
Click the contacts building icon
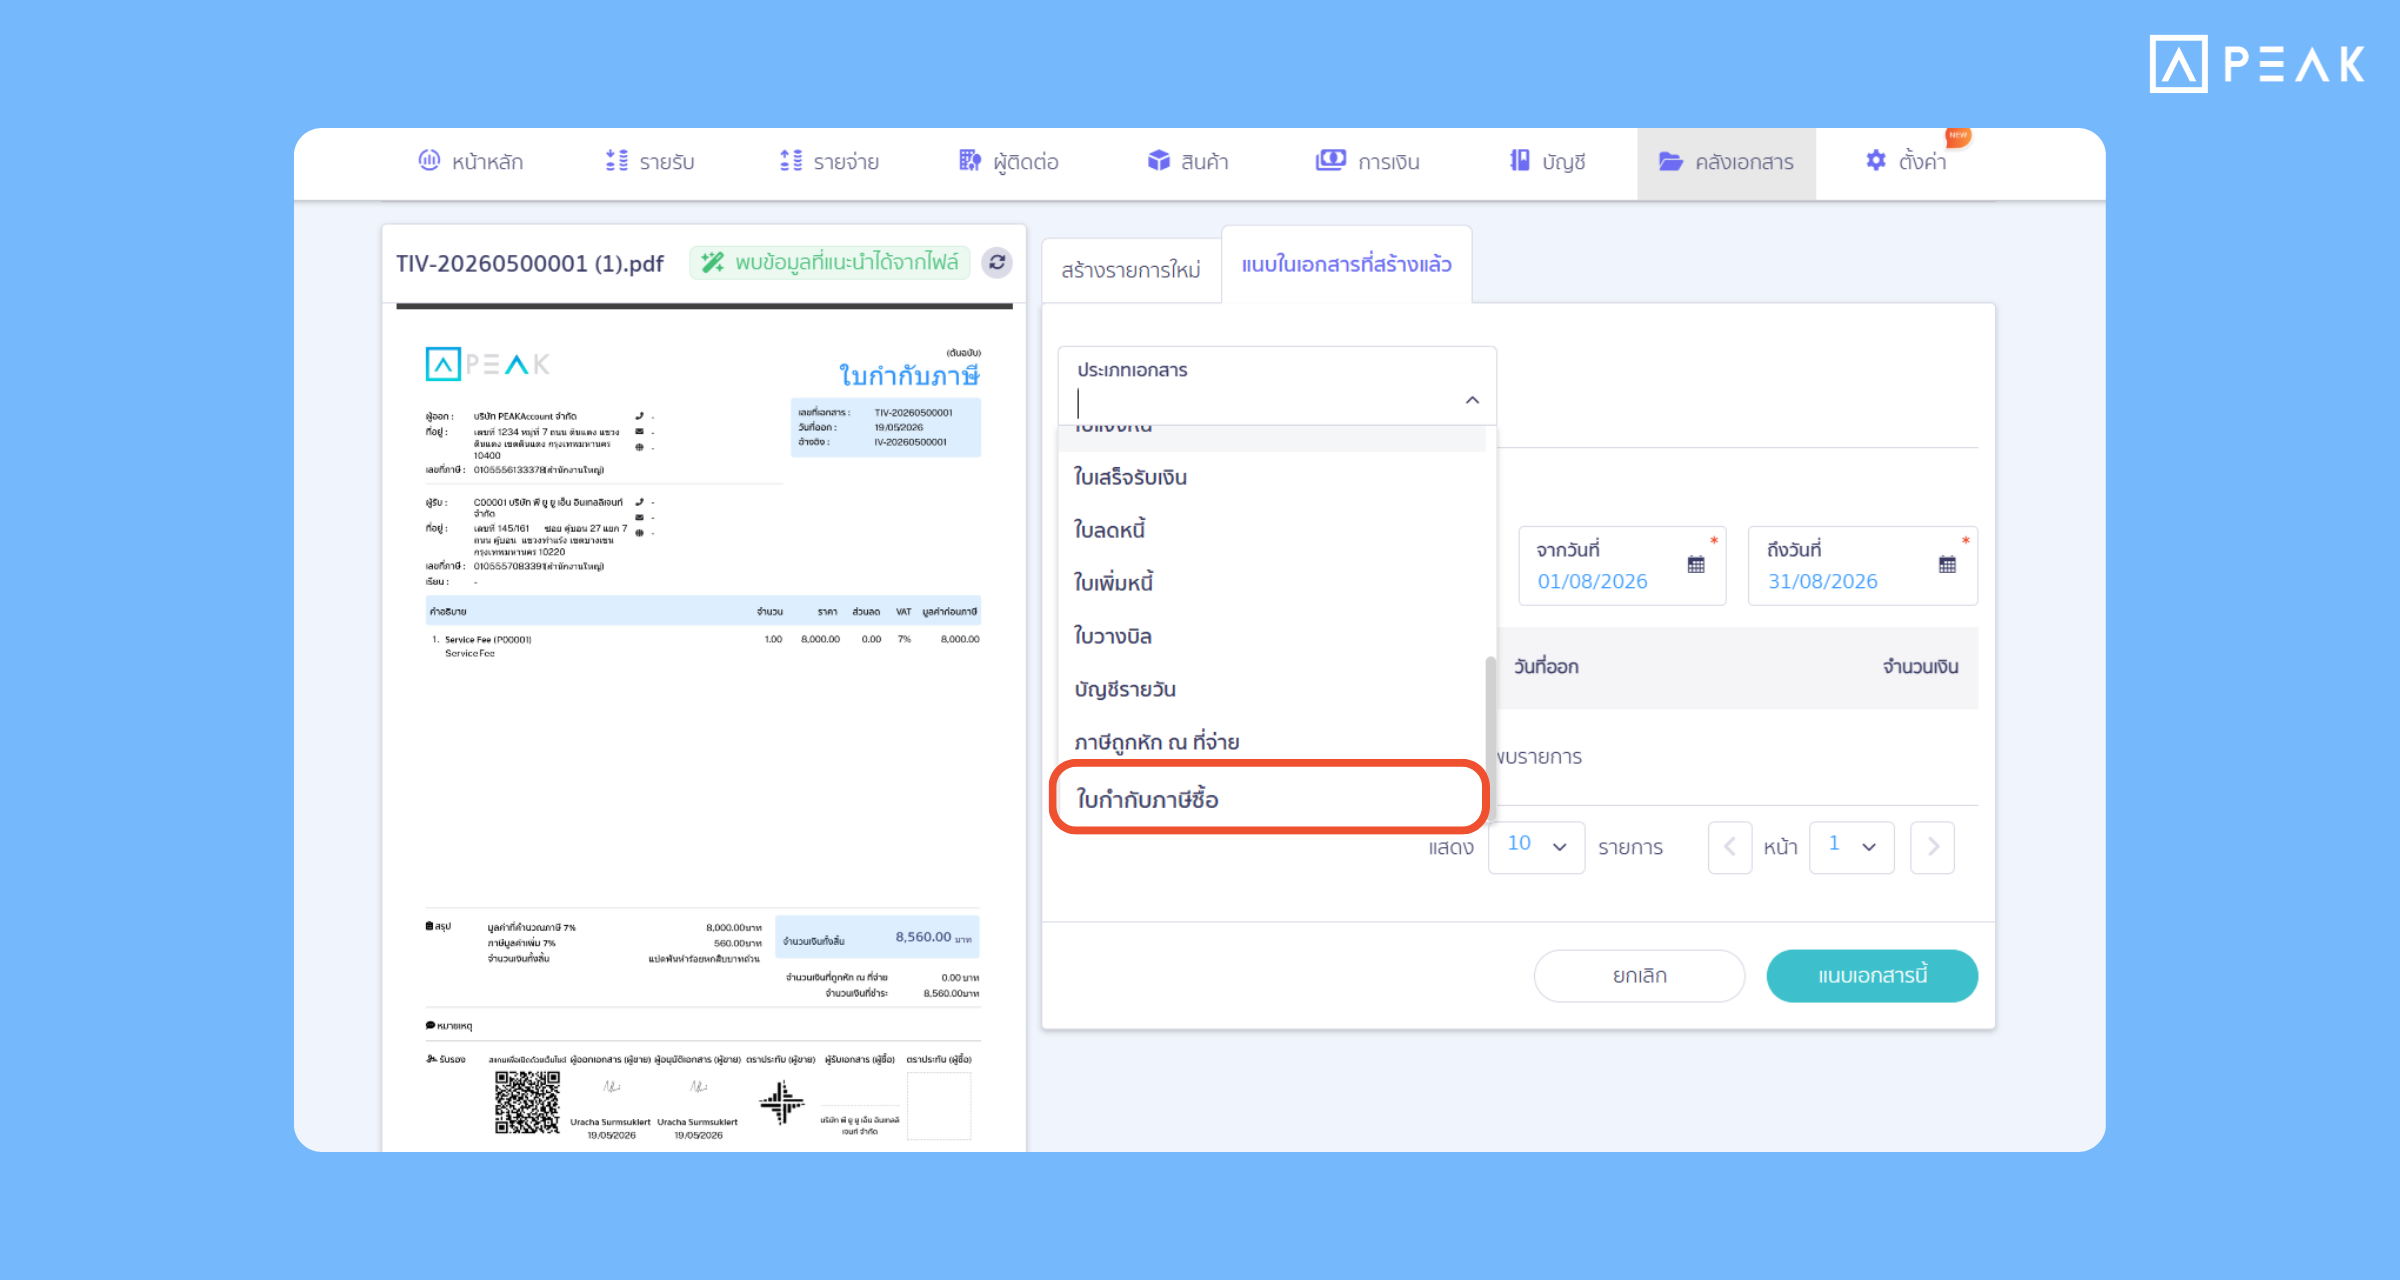click(x=970, y=160)
